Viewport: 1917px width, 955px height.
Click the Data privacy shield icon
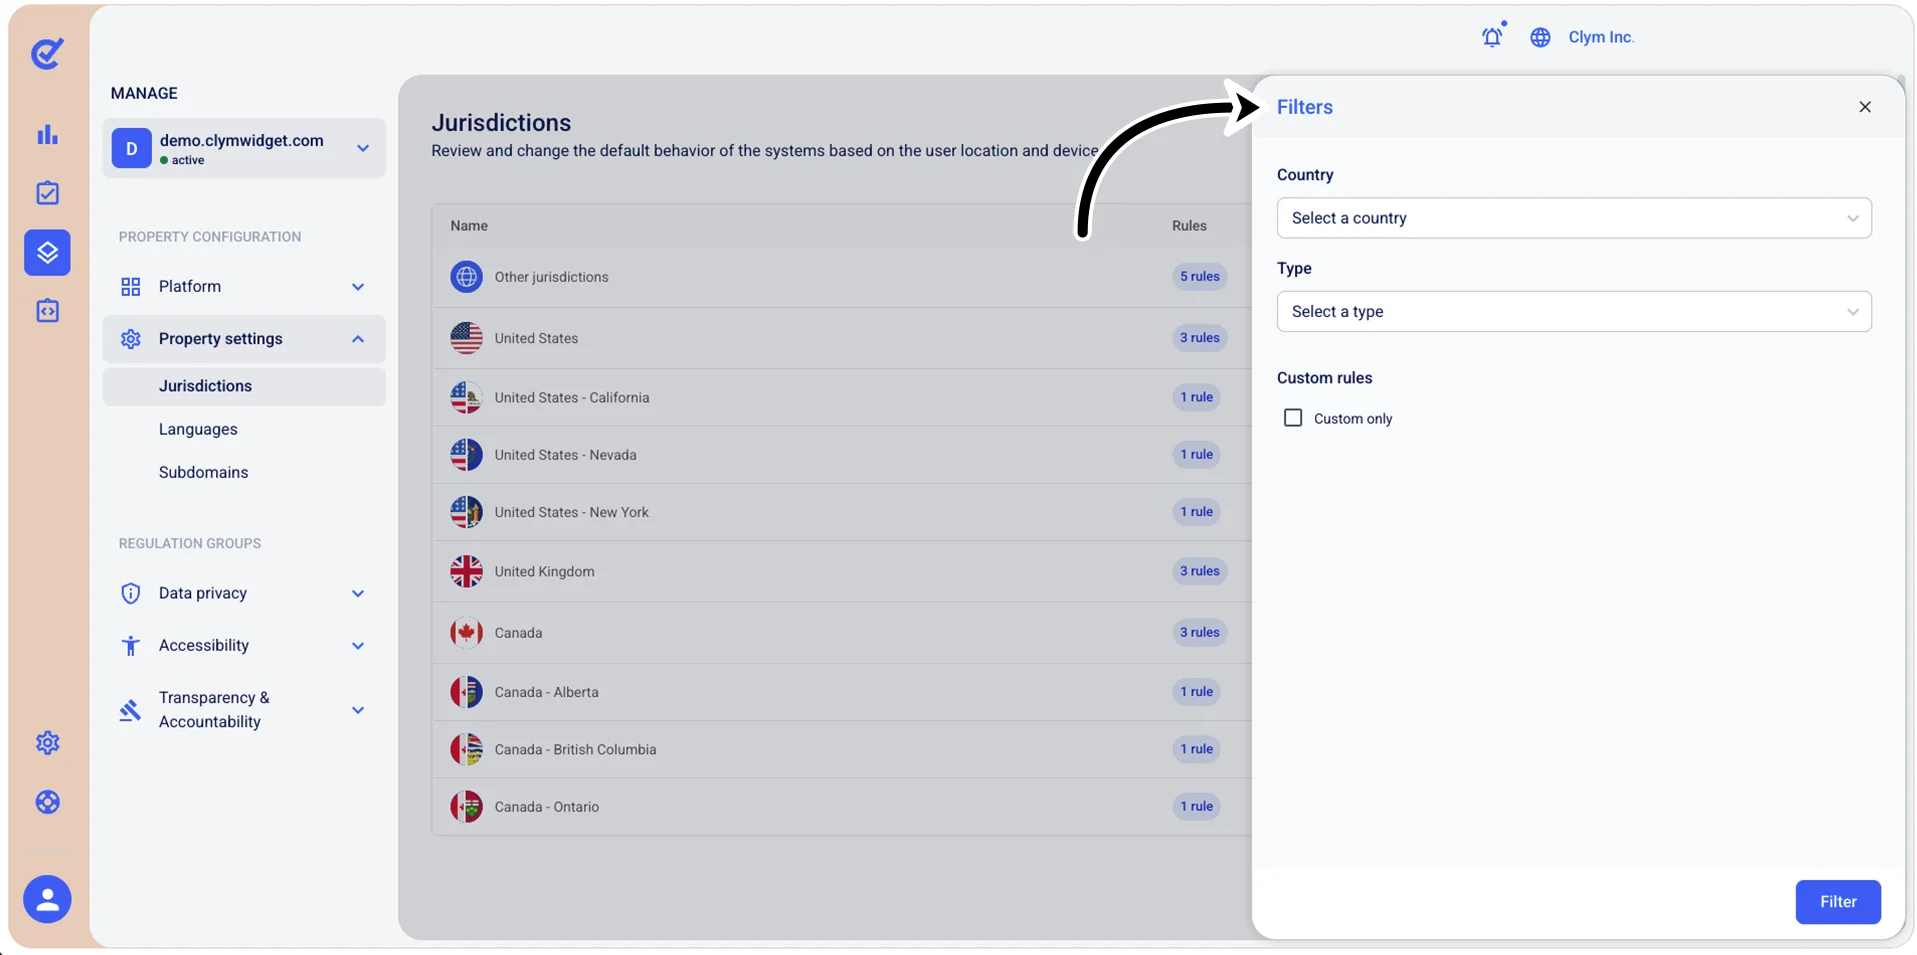tap(130, 593)
